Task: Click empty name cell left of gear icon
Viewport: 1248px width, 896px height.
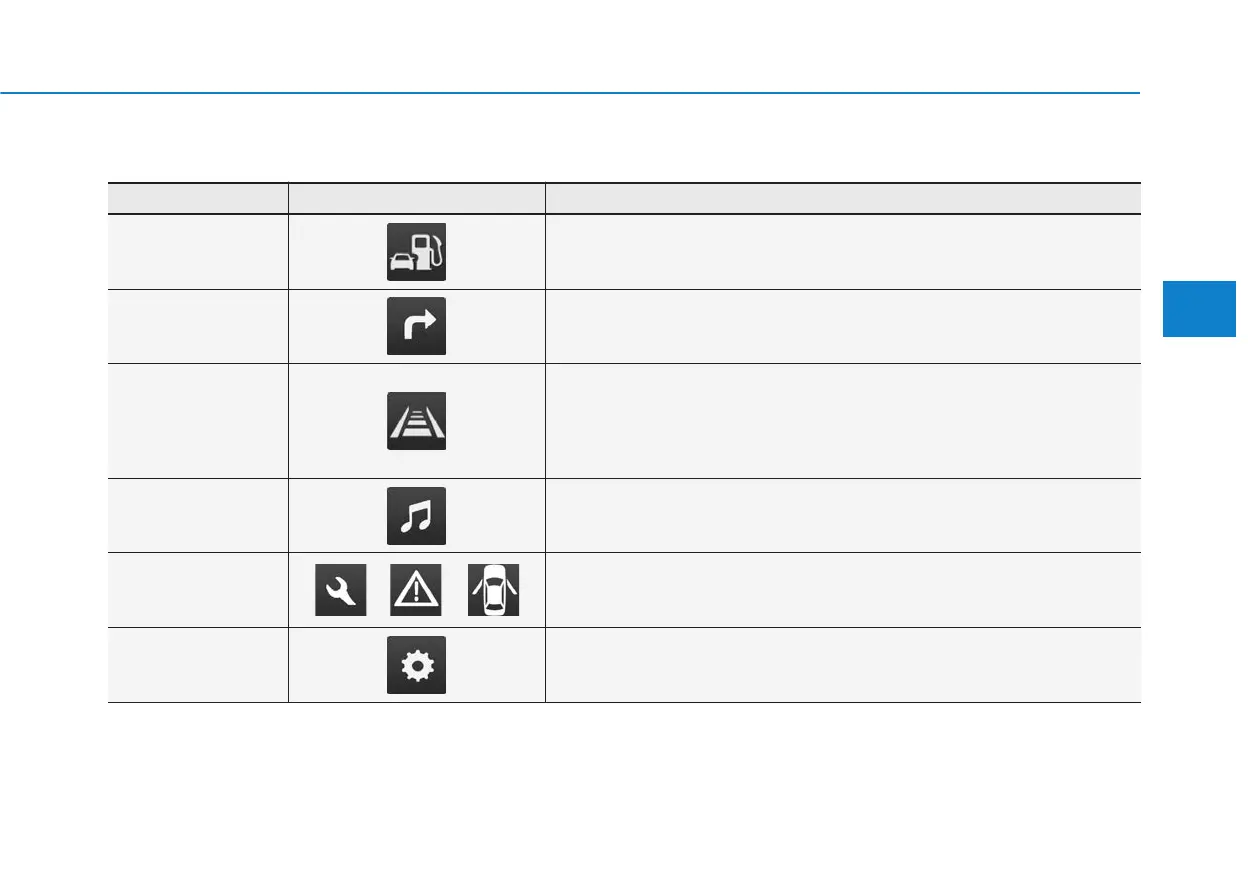Action: [x=198, y=665]
